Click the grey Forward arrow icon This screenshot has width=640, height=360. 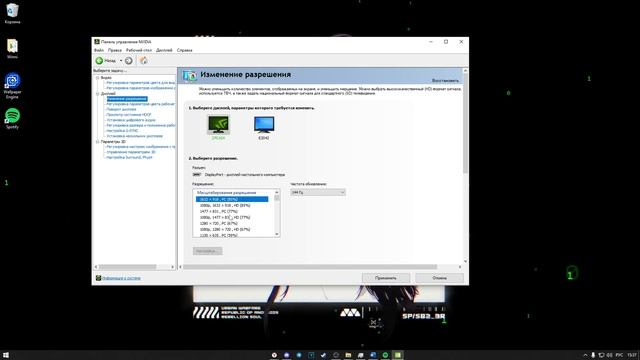(x=129, y=60)
